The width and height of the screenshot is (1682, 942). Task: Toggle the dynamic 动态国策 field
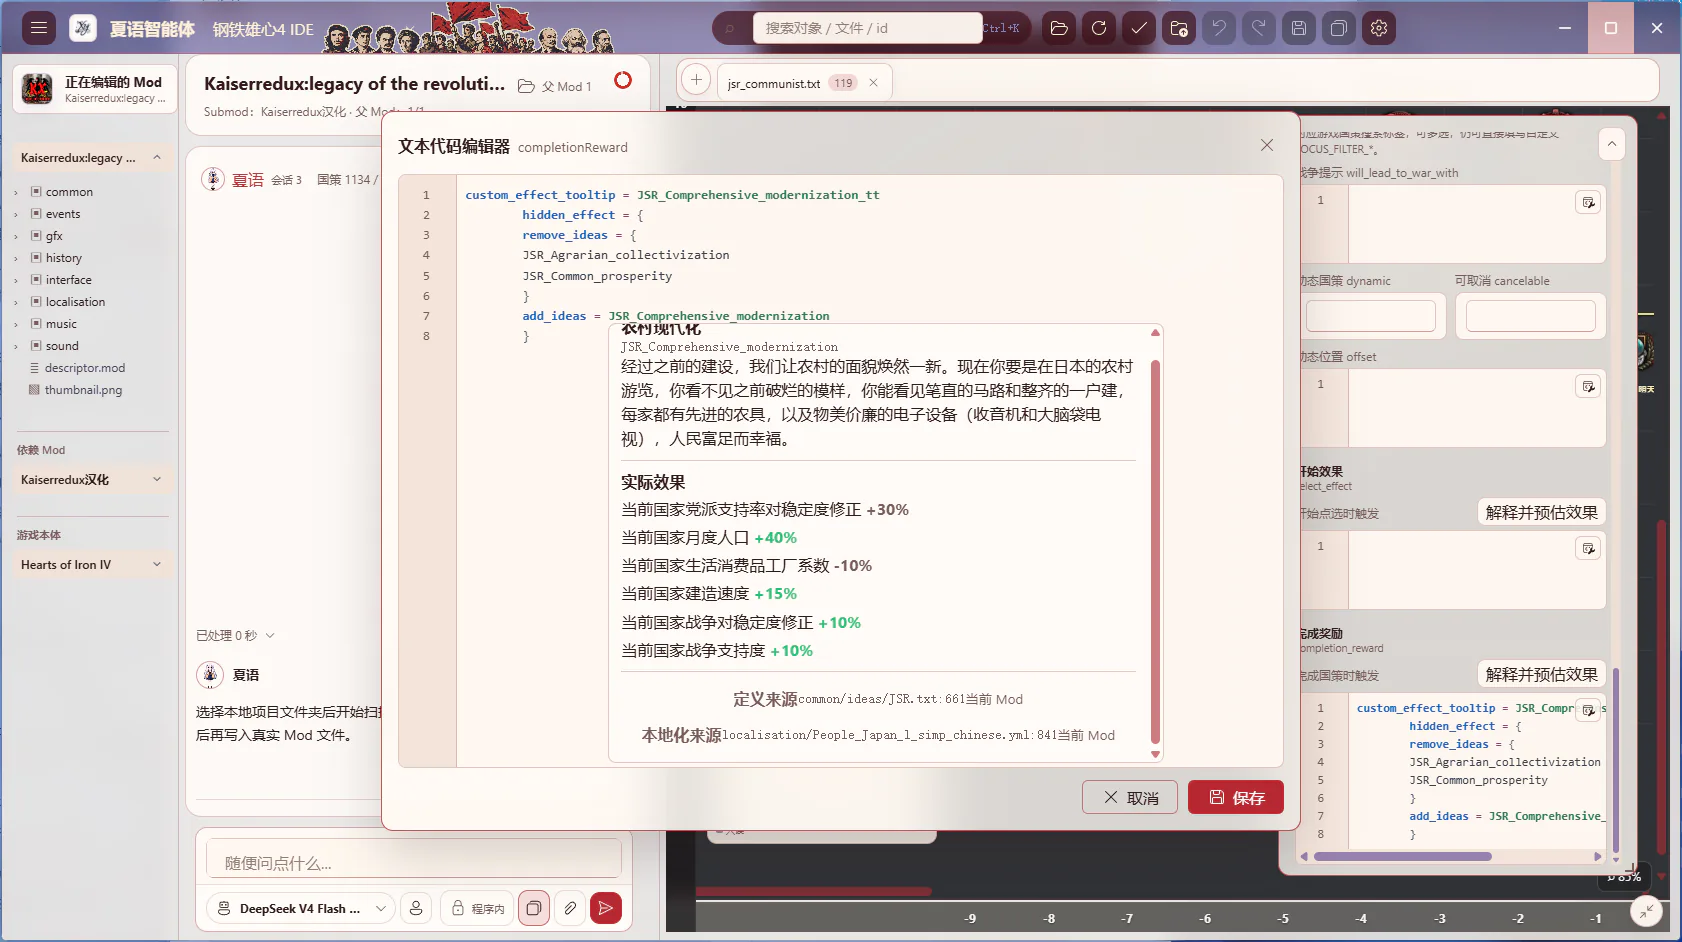coord(1371,316)
